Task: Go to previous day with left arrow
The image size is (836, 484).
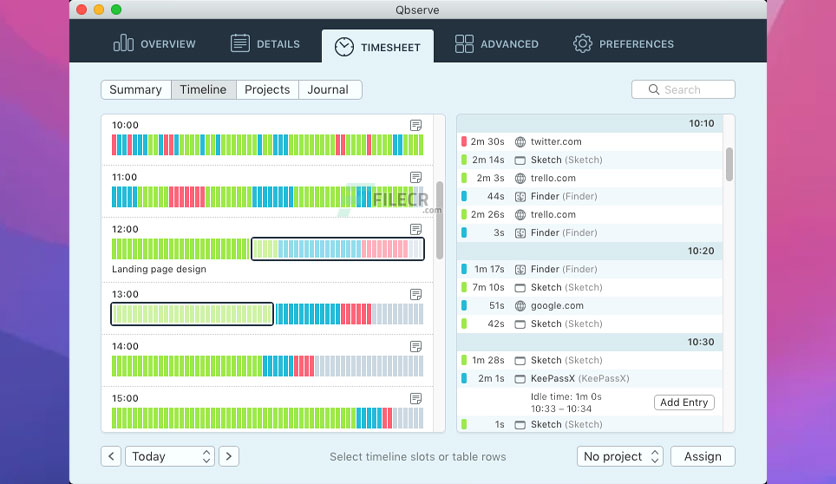Action: tap(111, 456)
